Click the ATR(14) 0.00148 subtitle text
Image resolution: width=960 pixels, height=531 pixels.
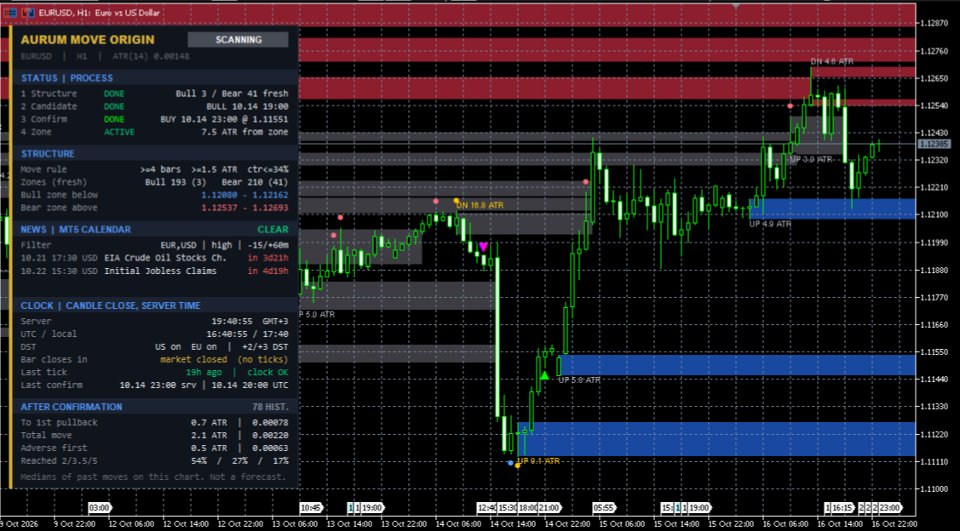point(151,56)
